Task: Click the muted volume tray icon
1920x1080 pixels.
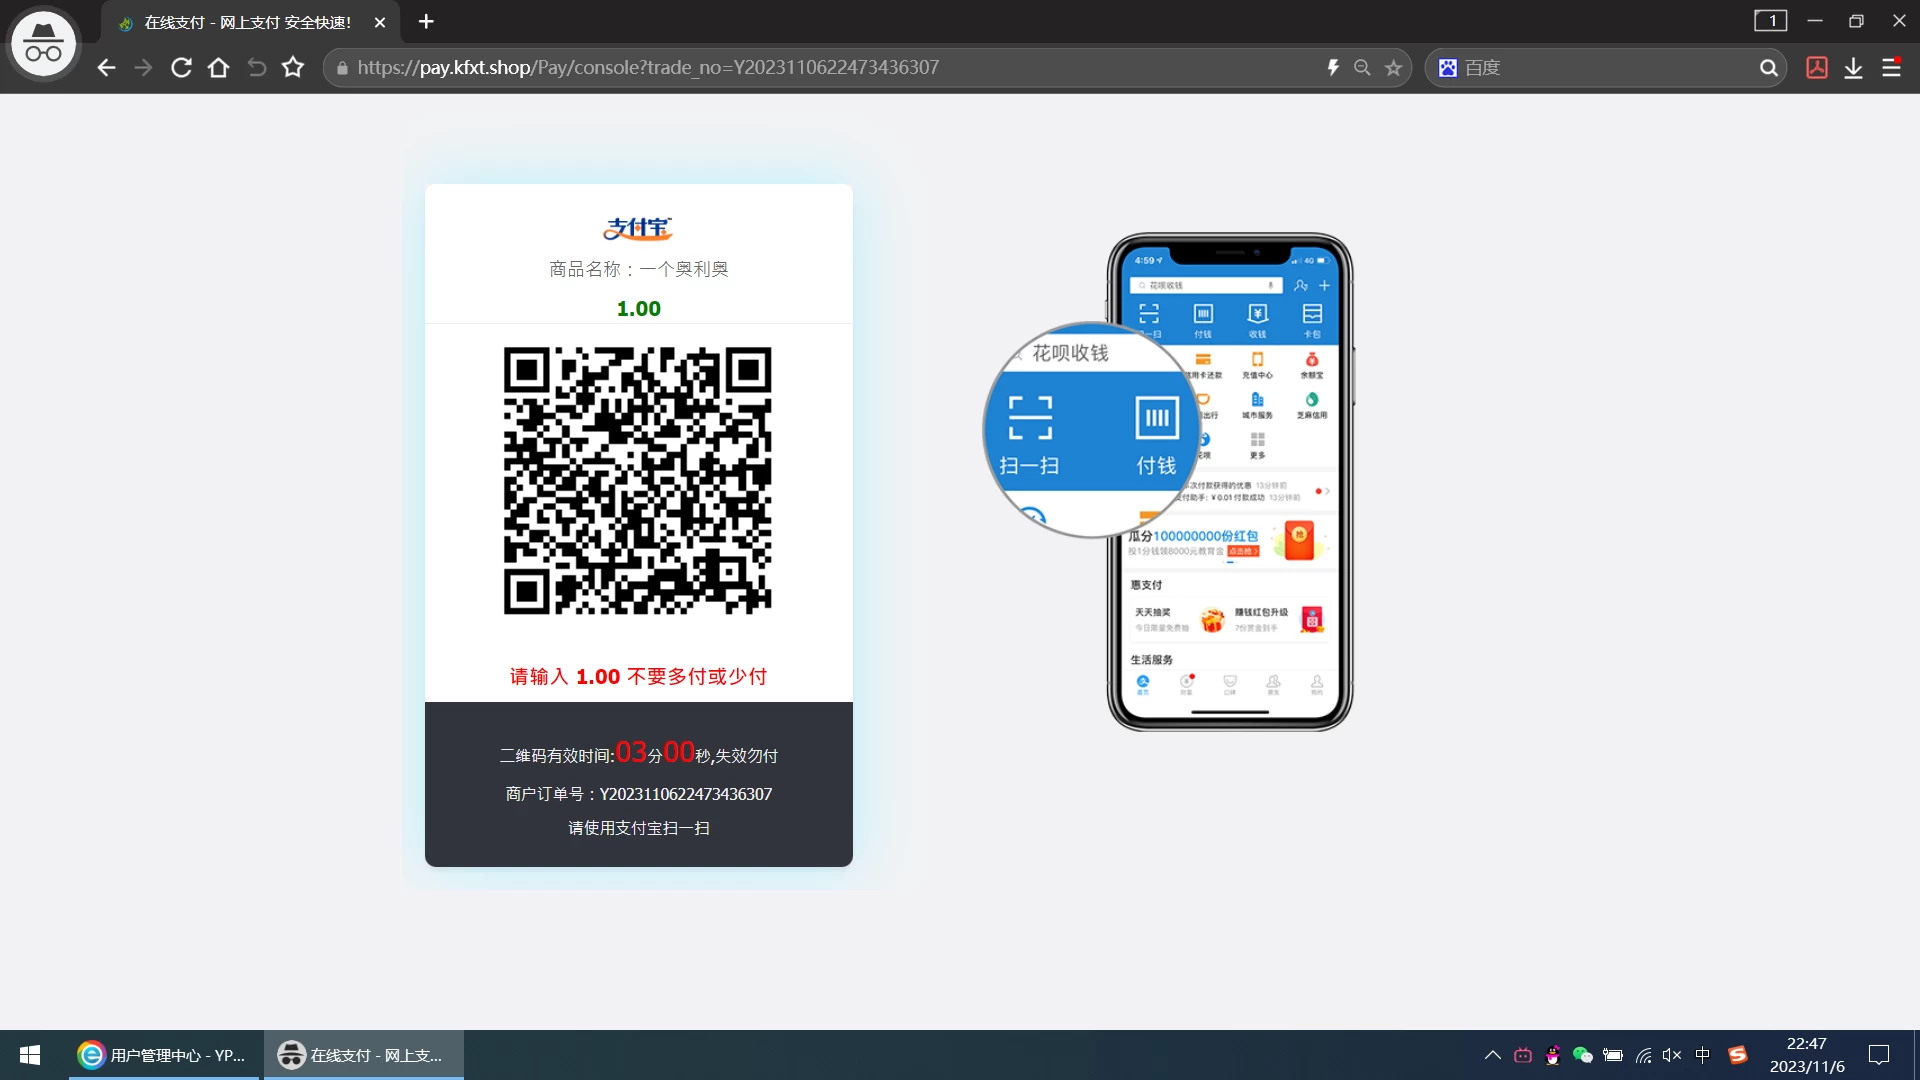Action: [x=1672, y=1055]
